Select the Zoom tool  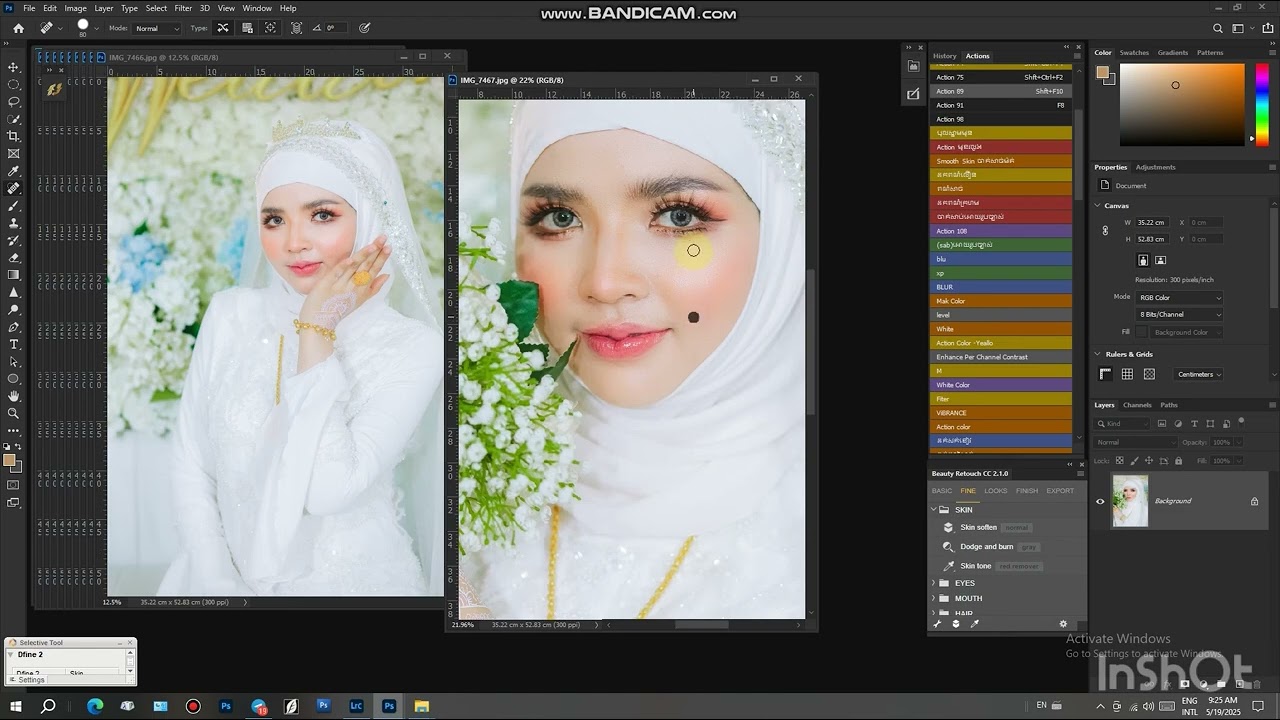[x=13, y=413]
